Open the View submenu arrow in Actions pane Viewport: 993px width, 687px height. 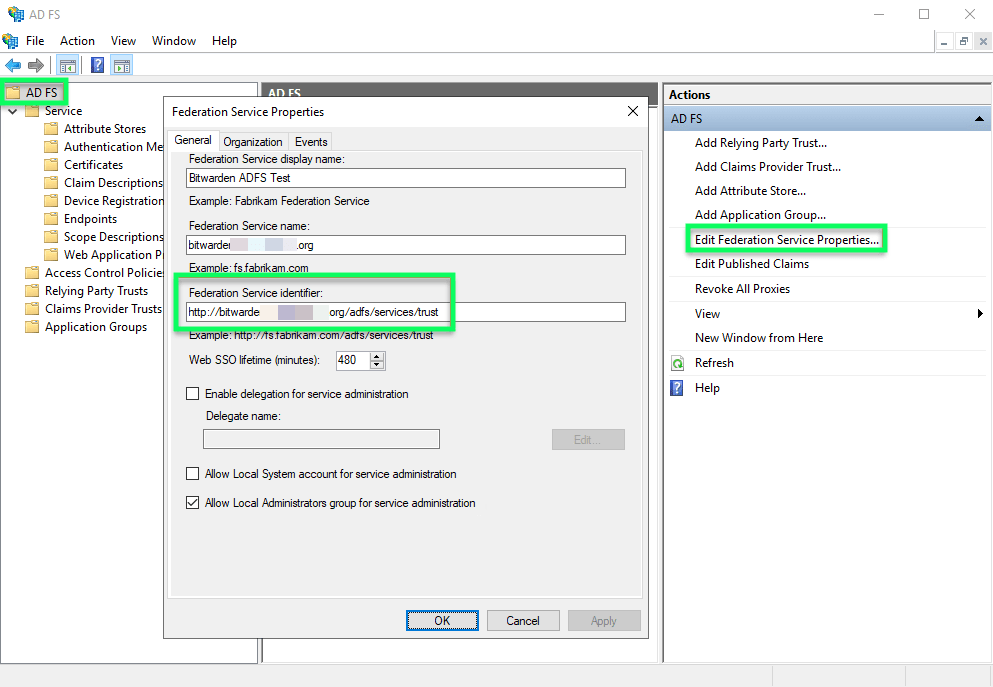pos(979,313)
